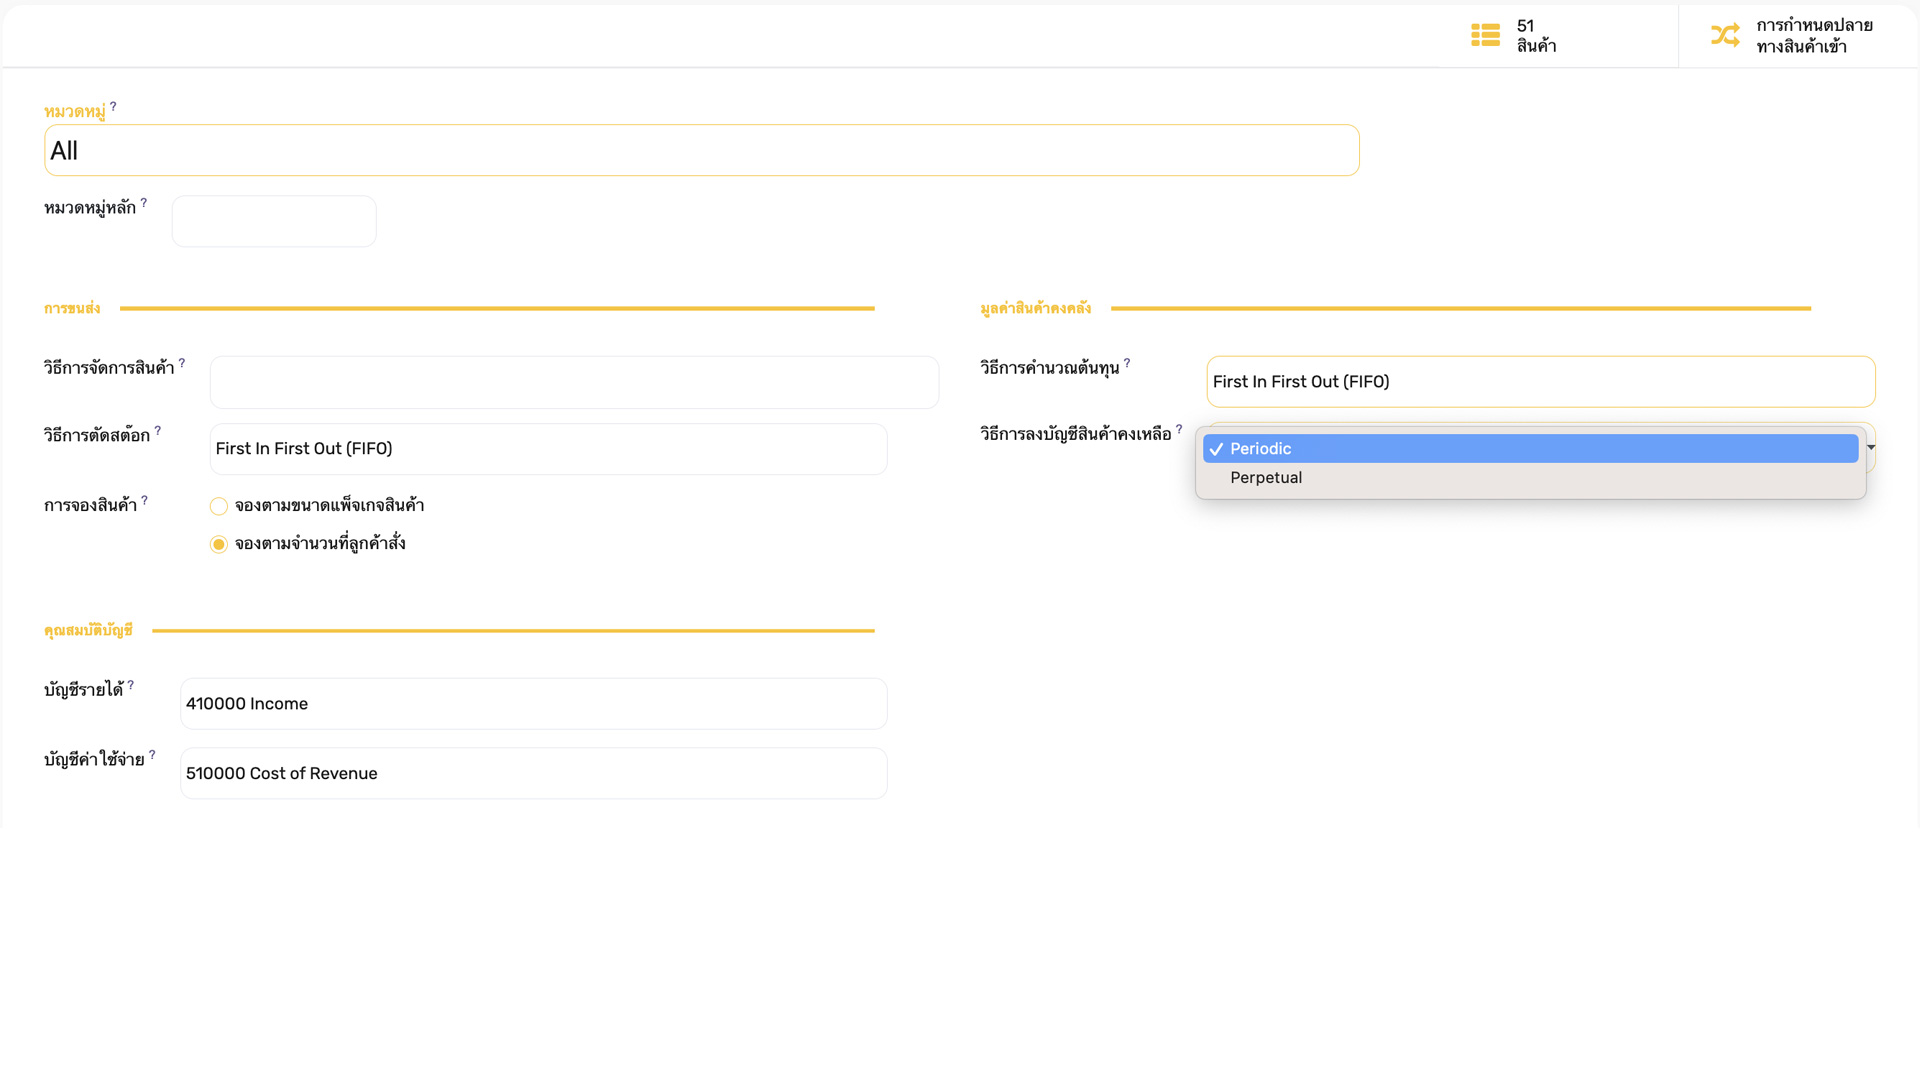
Task: Click the help question mark beside หมวดหมู่
Action: pyautogui.click(x=113, y=106)
